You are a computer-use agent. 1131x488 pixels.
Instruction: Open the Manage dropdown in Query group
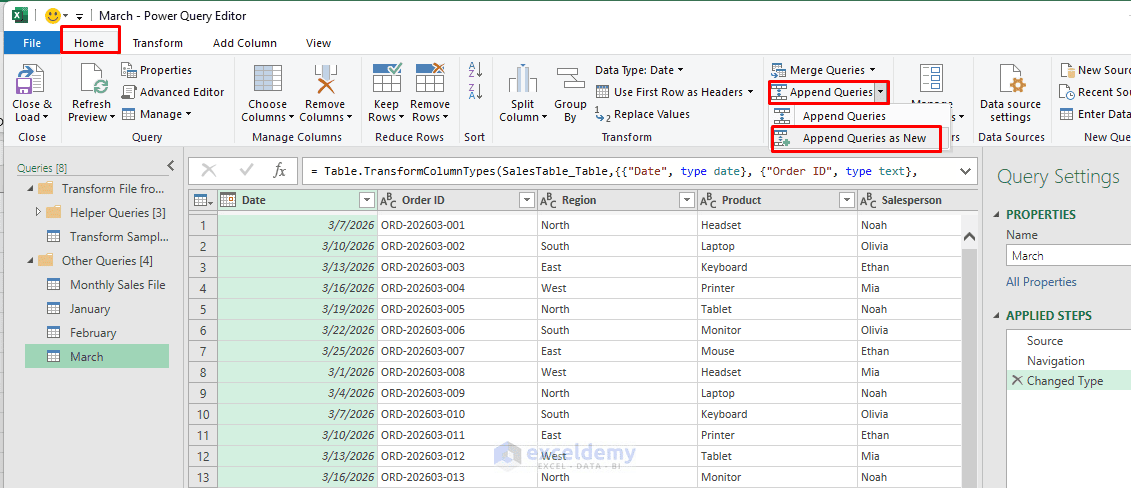[x=188, y=114]
